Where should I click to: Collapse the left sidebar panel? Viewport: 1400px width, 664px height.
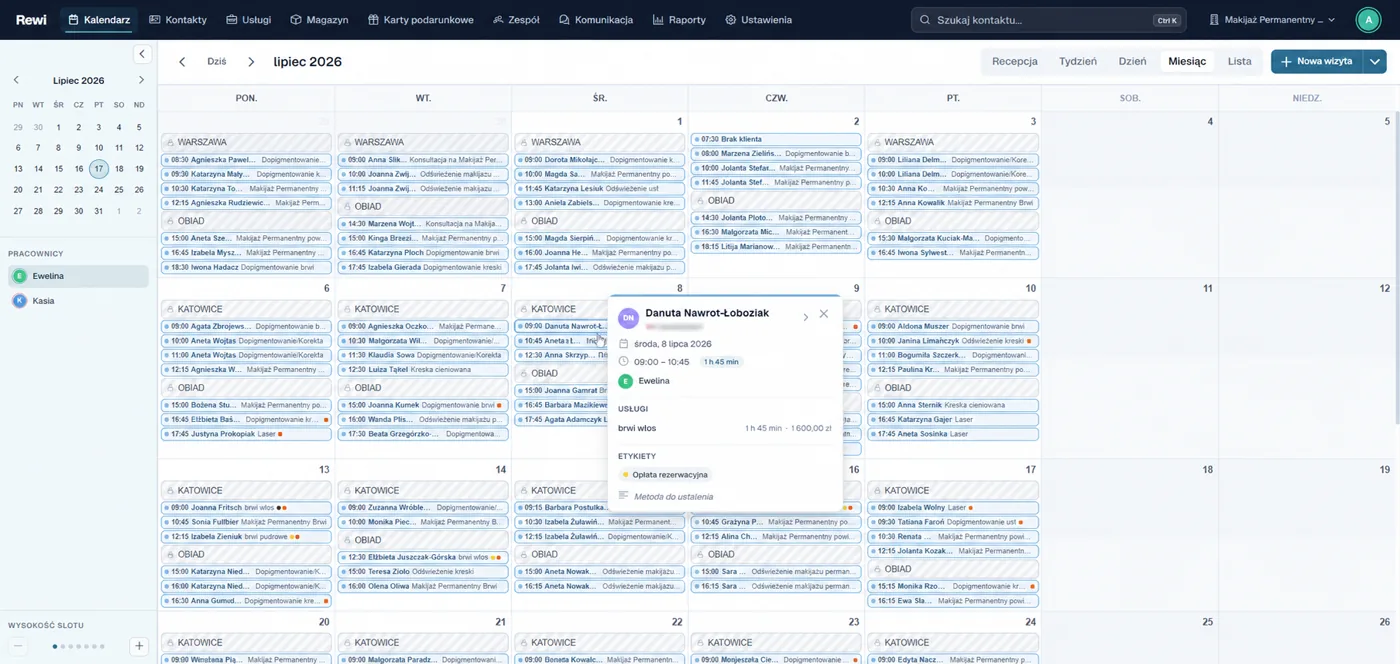point(142,54)
